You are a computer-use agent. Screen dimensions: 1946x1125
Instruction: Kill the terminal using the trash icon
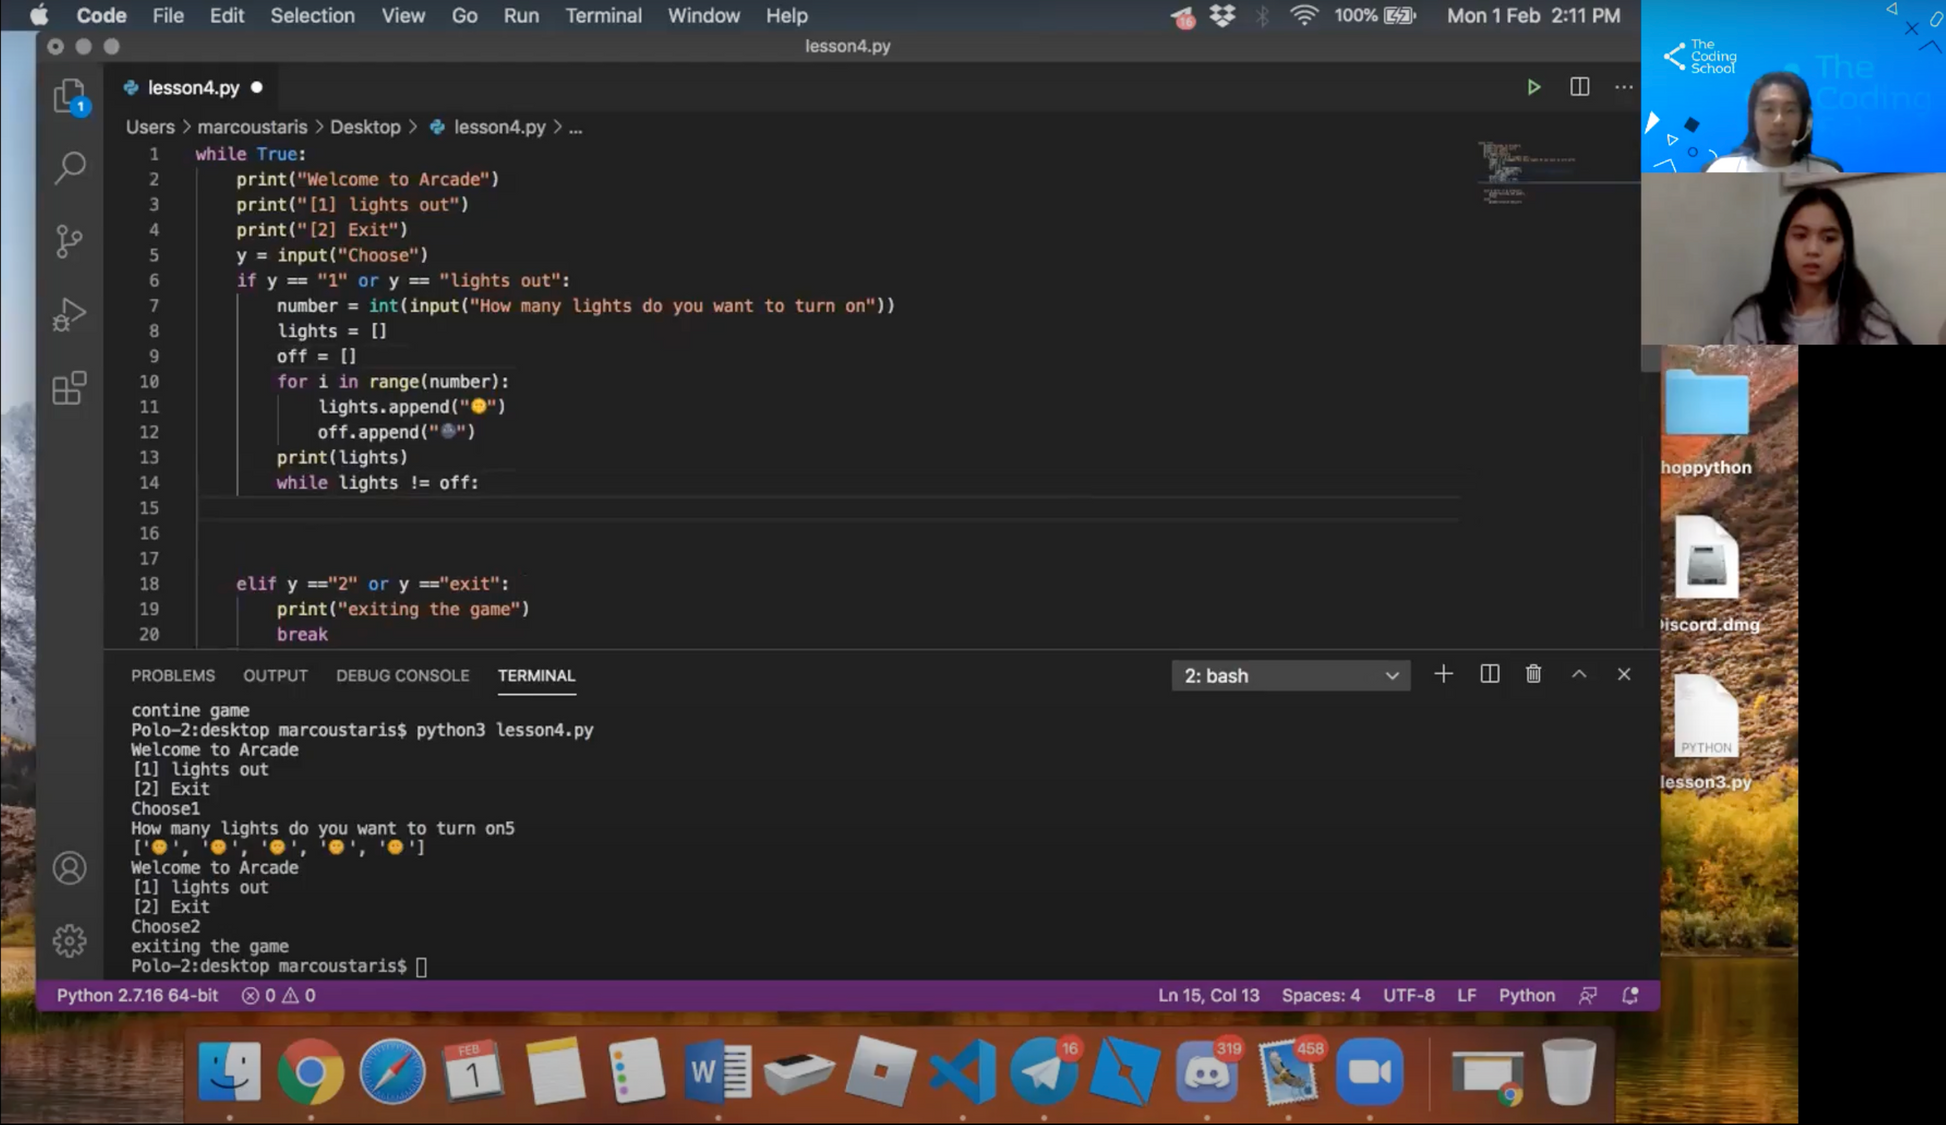tap(1533, 674)
